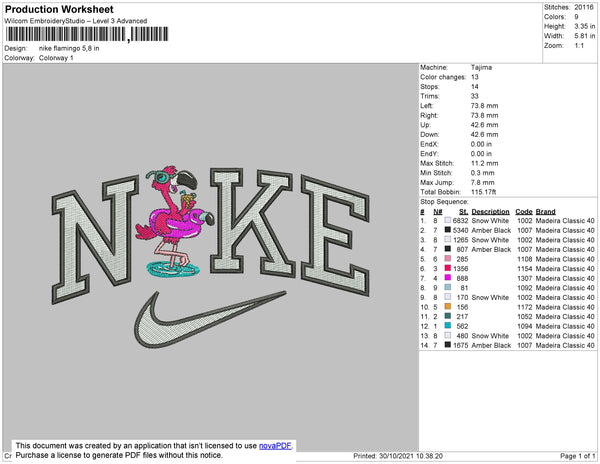Click the trims value '33'

pyautogui.click(x=475, y=96)
